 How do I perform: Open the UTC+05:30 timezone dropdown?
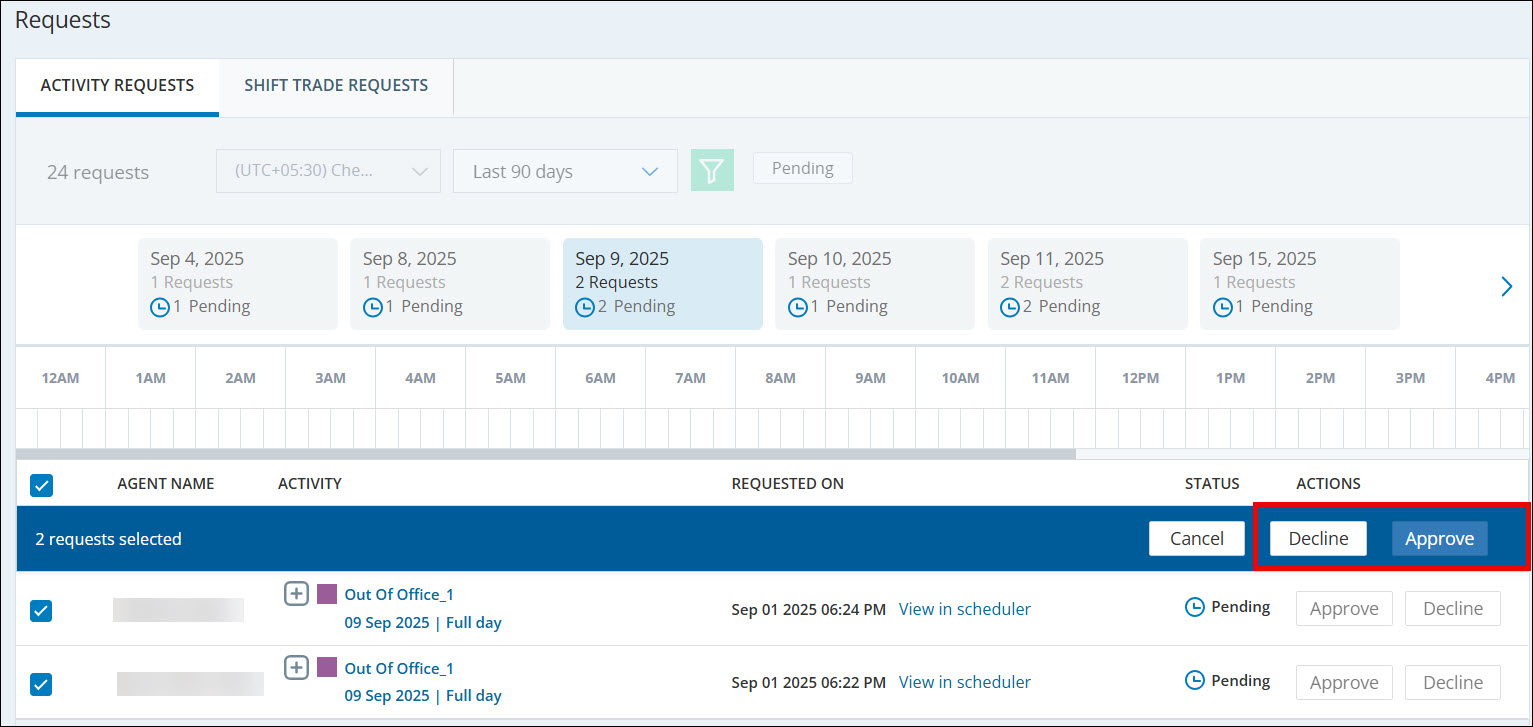click(328, 171)
